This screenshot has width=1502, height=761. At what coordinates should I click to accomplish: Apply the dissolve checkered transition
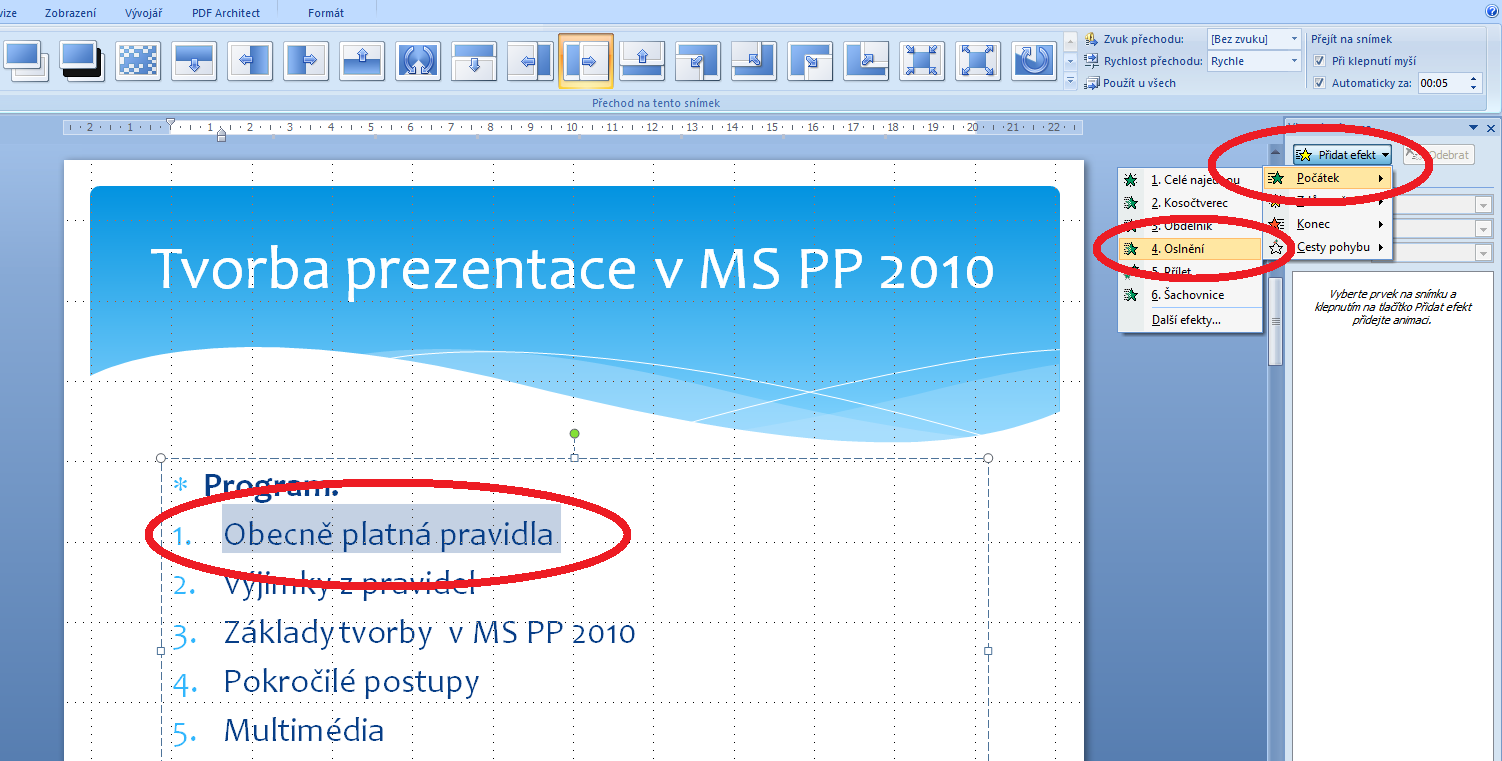coord(138,59)
